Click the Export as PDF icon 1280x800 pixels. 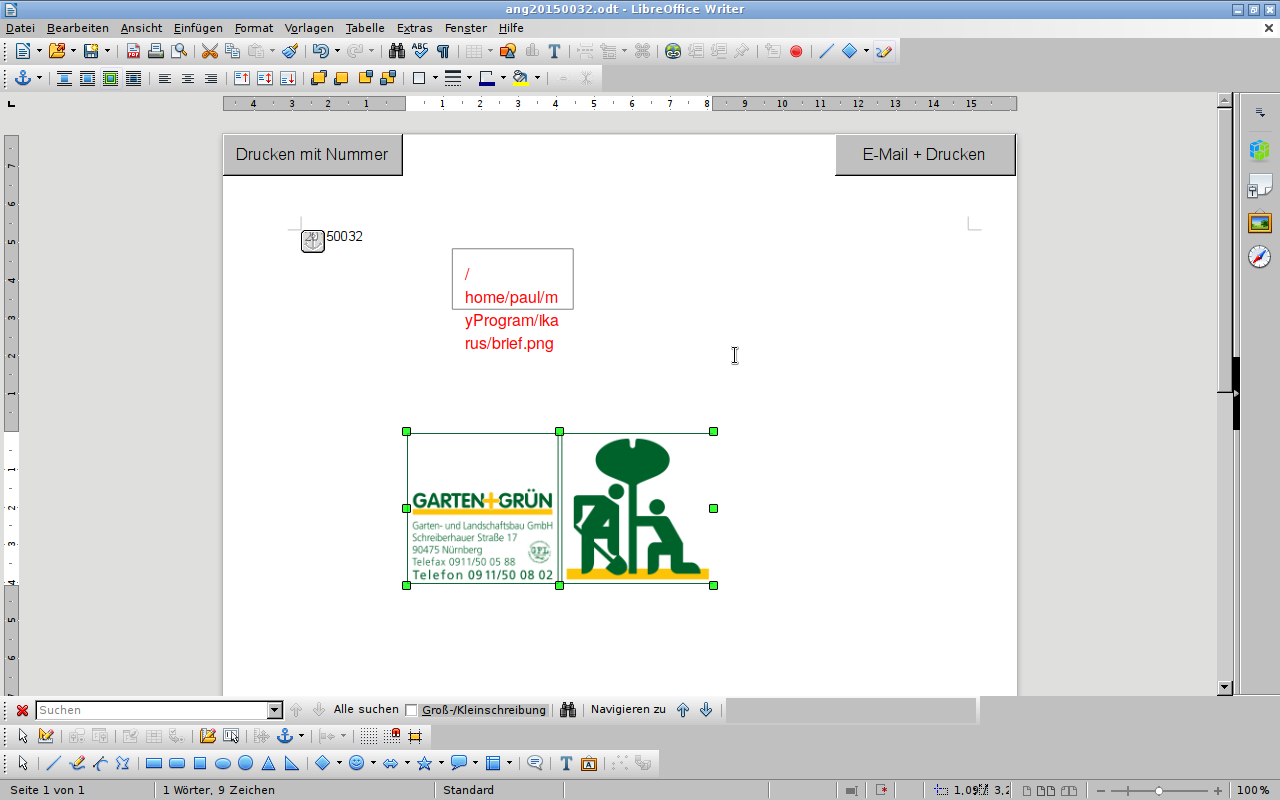pyautogui.click(x=133, y=51)
